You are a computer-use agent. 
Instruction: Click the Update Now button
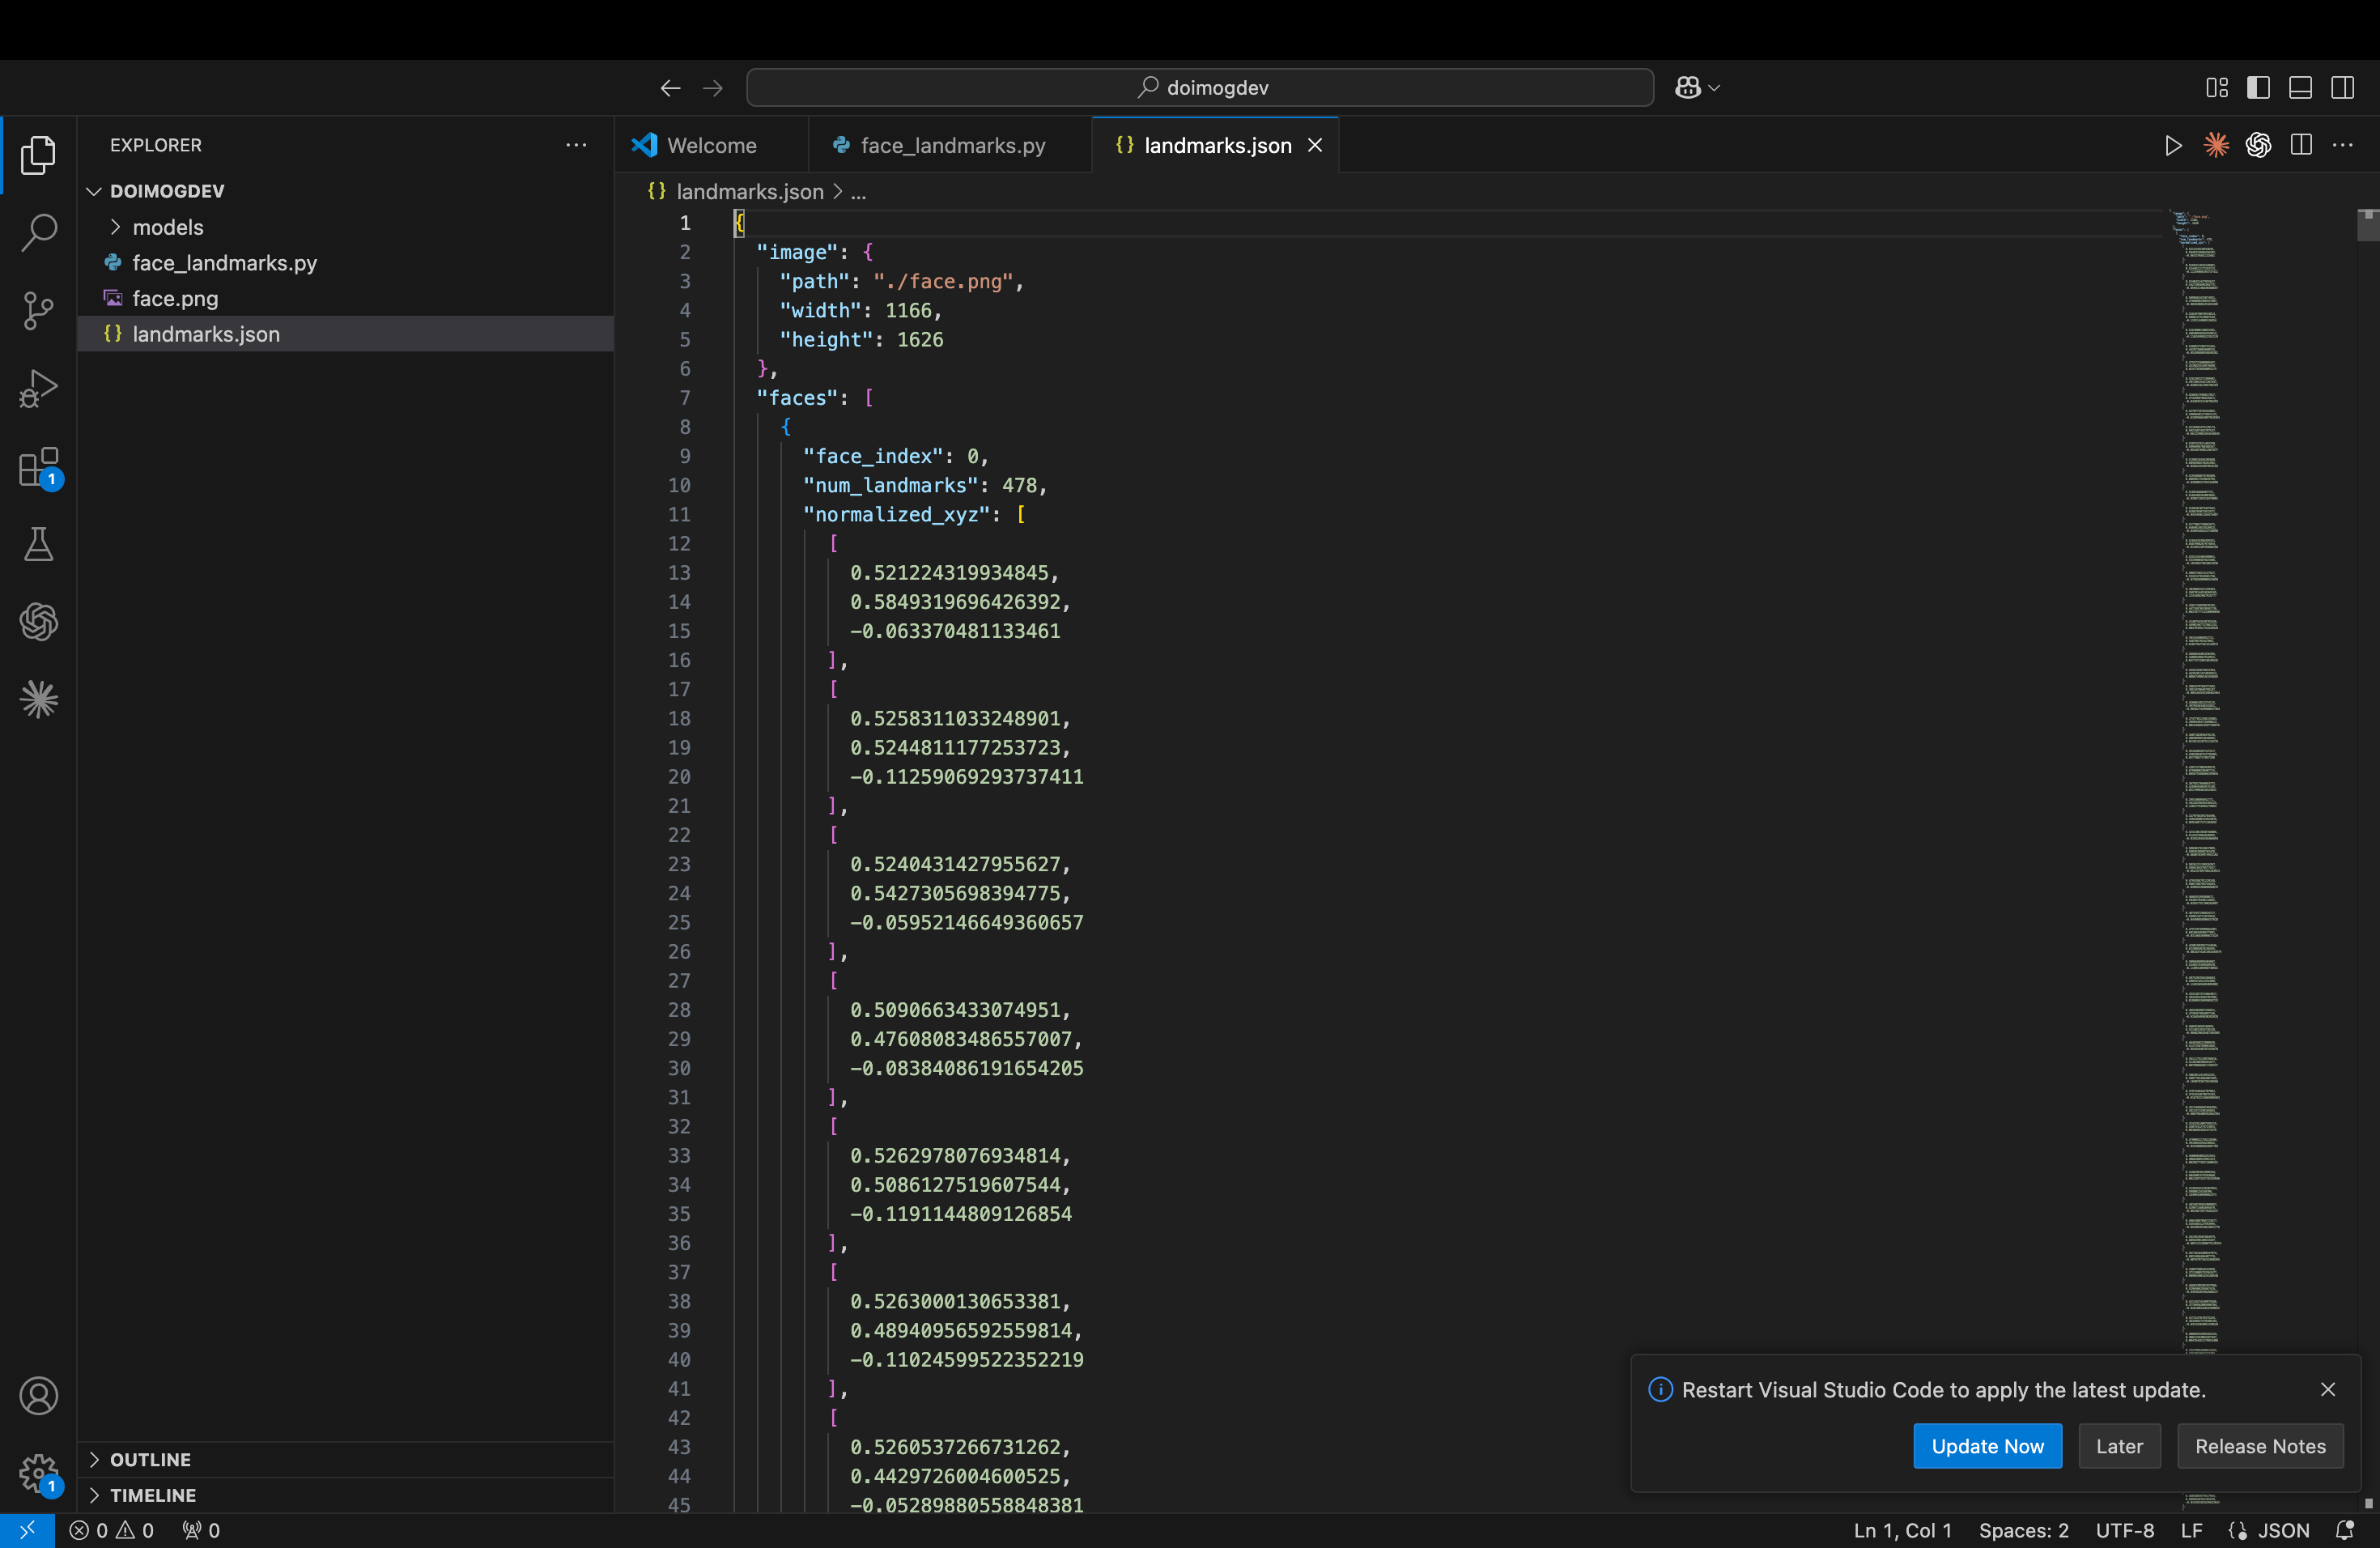coord(1986,1446)
